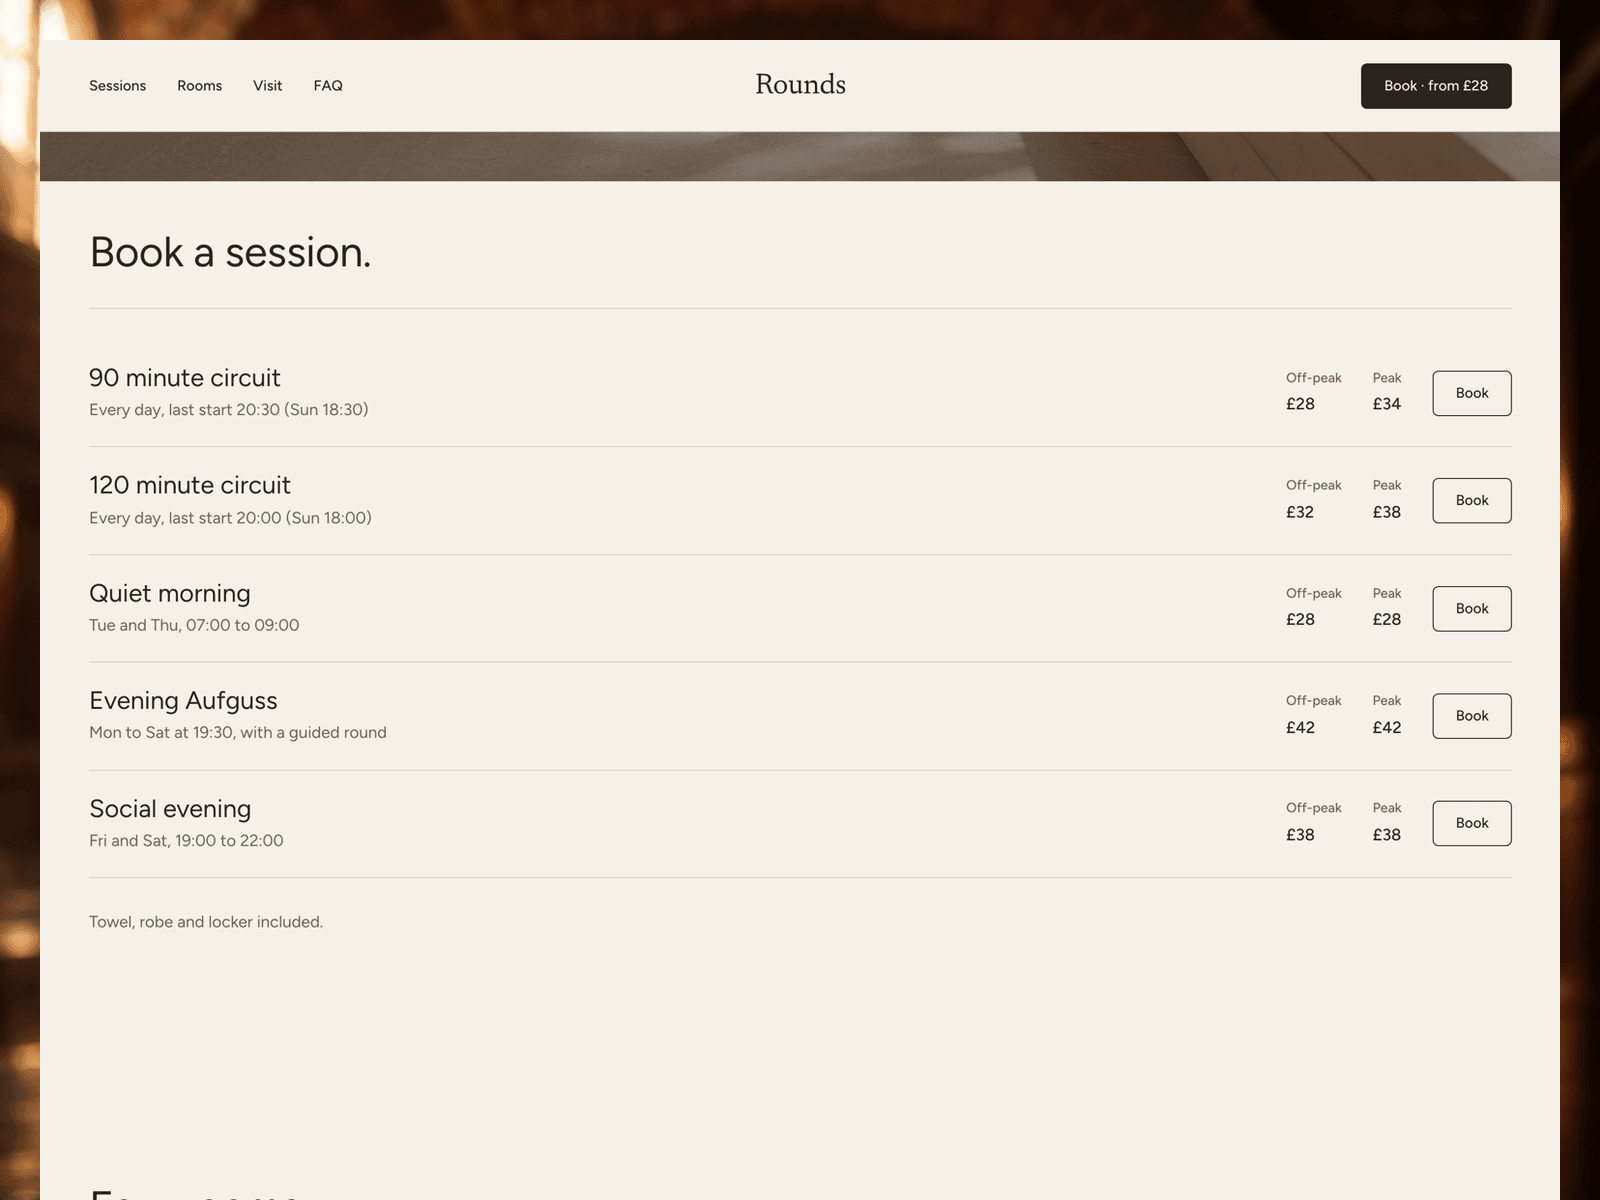Click 'Every day, last start 20:30 (Sun 18:30)'
This screenshot has height=1200, width=1600.
229,410
